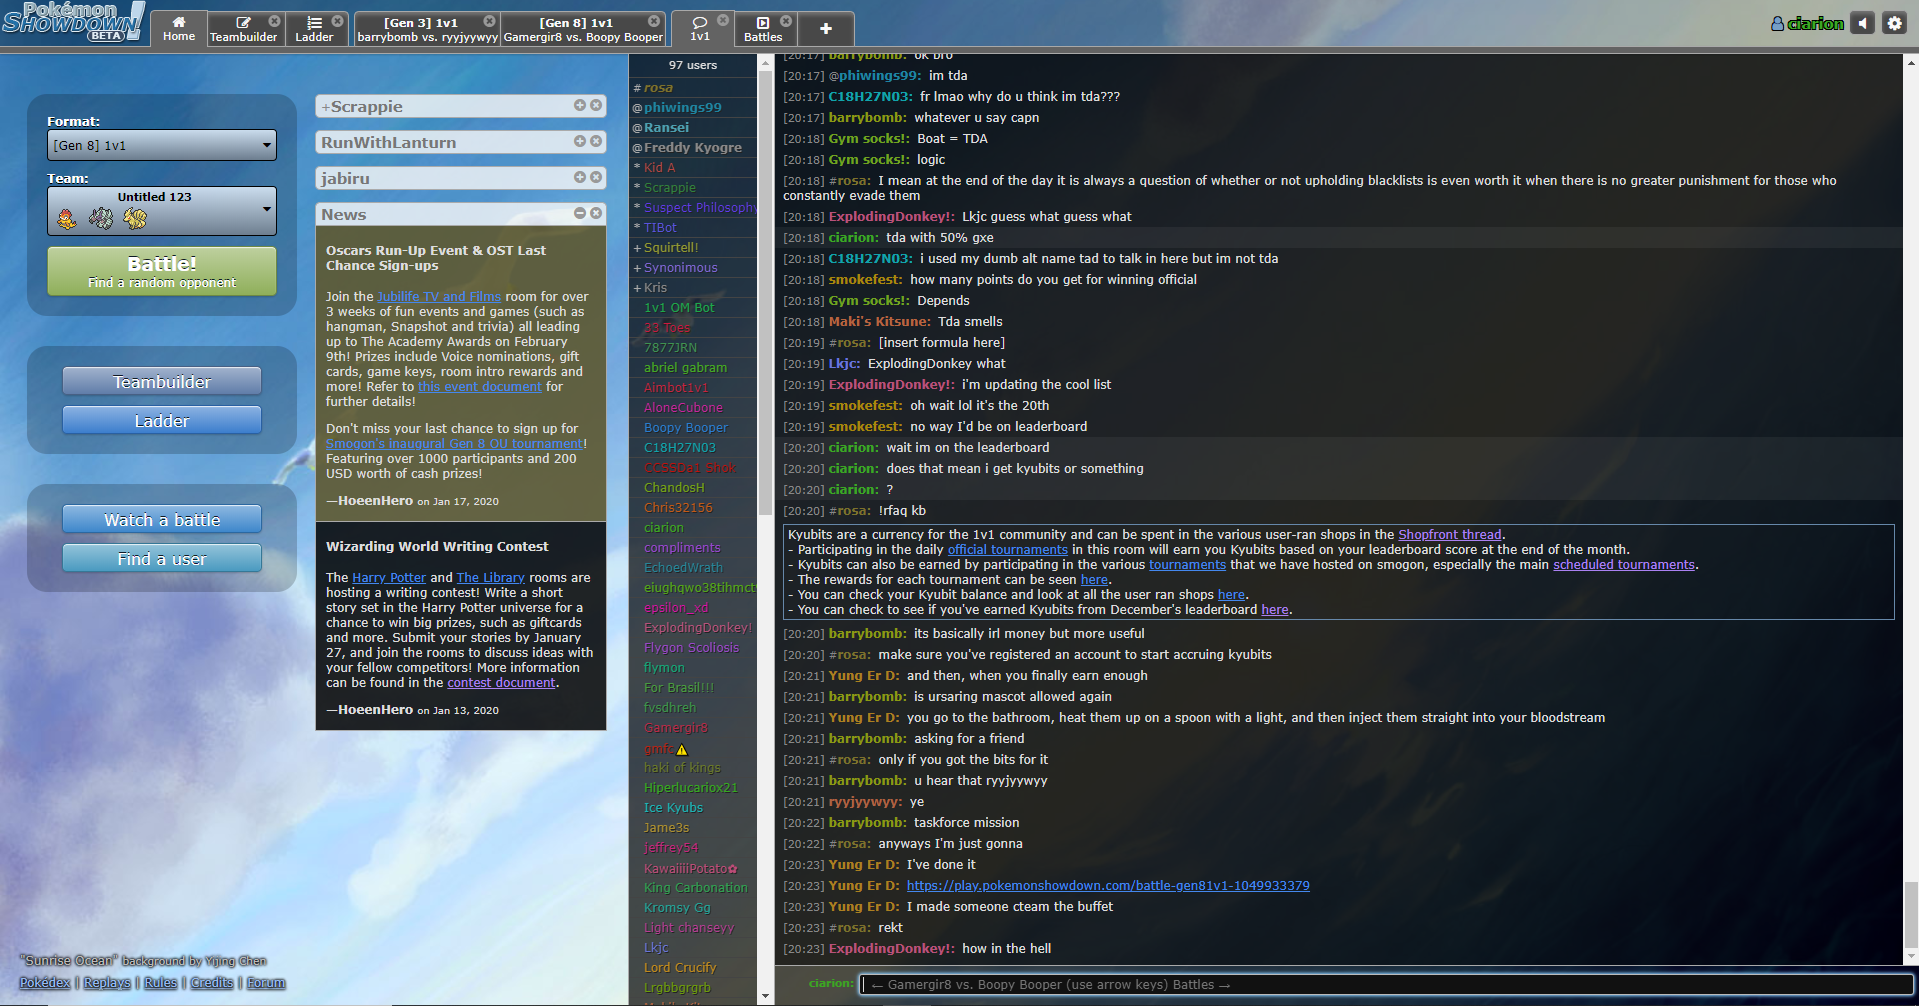
Task: Click inside the chat message input field
Action: point(1387,985)
